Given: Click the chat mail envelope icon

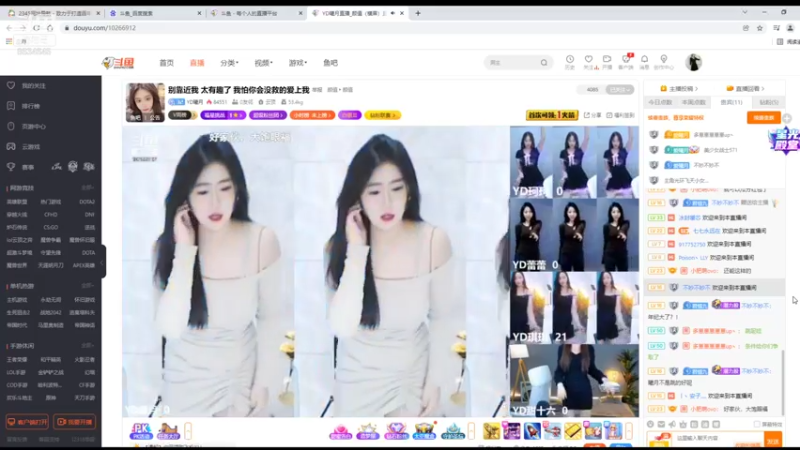Looking at the screenshot, I should [x=661, y=424].
